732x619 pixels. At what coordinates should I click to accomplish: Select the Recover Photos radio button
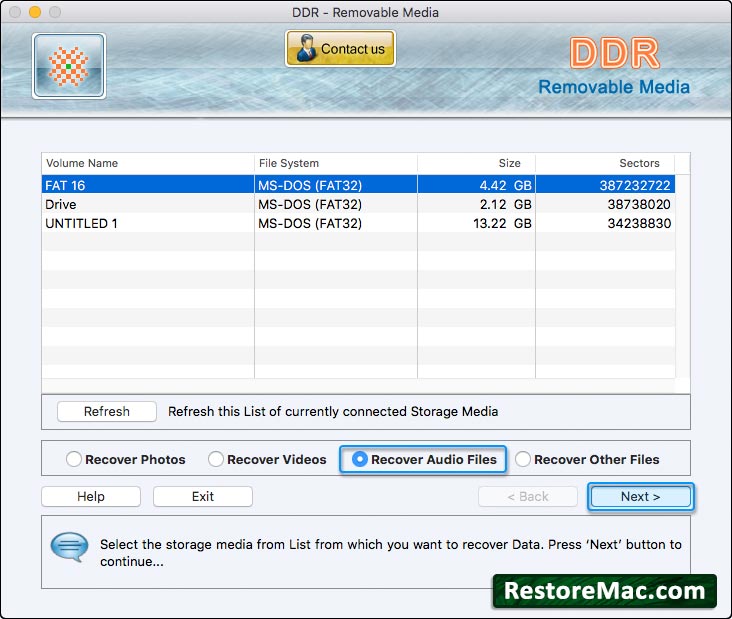point(74,459)
